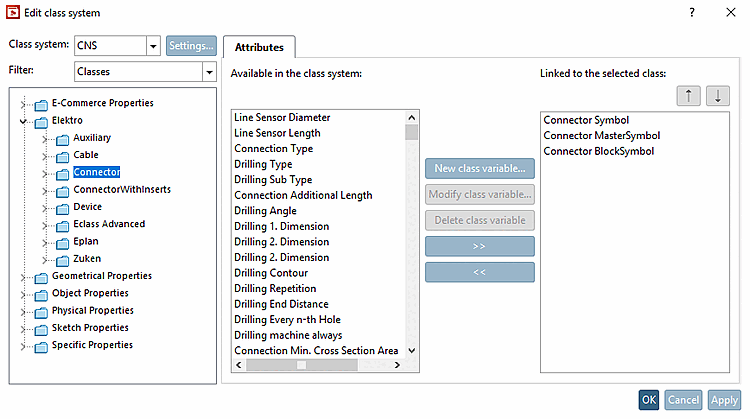Image resolution: width=750 pixels, height=419 pixels.
Task: Expand the Physical Properties node
Action: tap(22, 312)
